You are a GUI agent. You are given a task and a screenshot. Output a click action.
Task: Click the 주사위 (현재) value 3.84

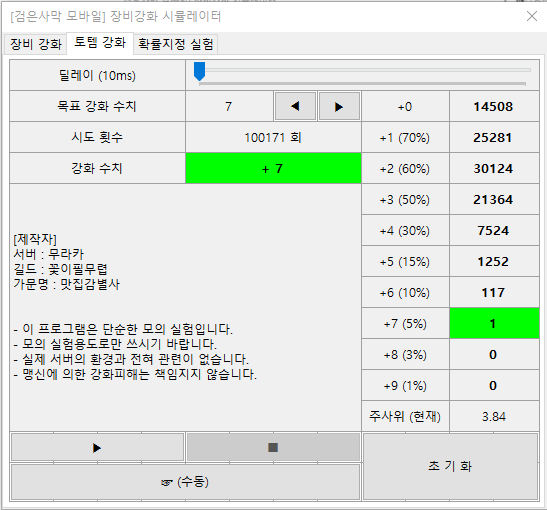coord(494,416)
